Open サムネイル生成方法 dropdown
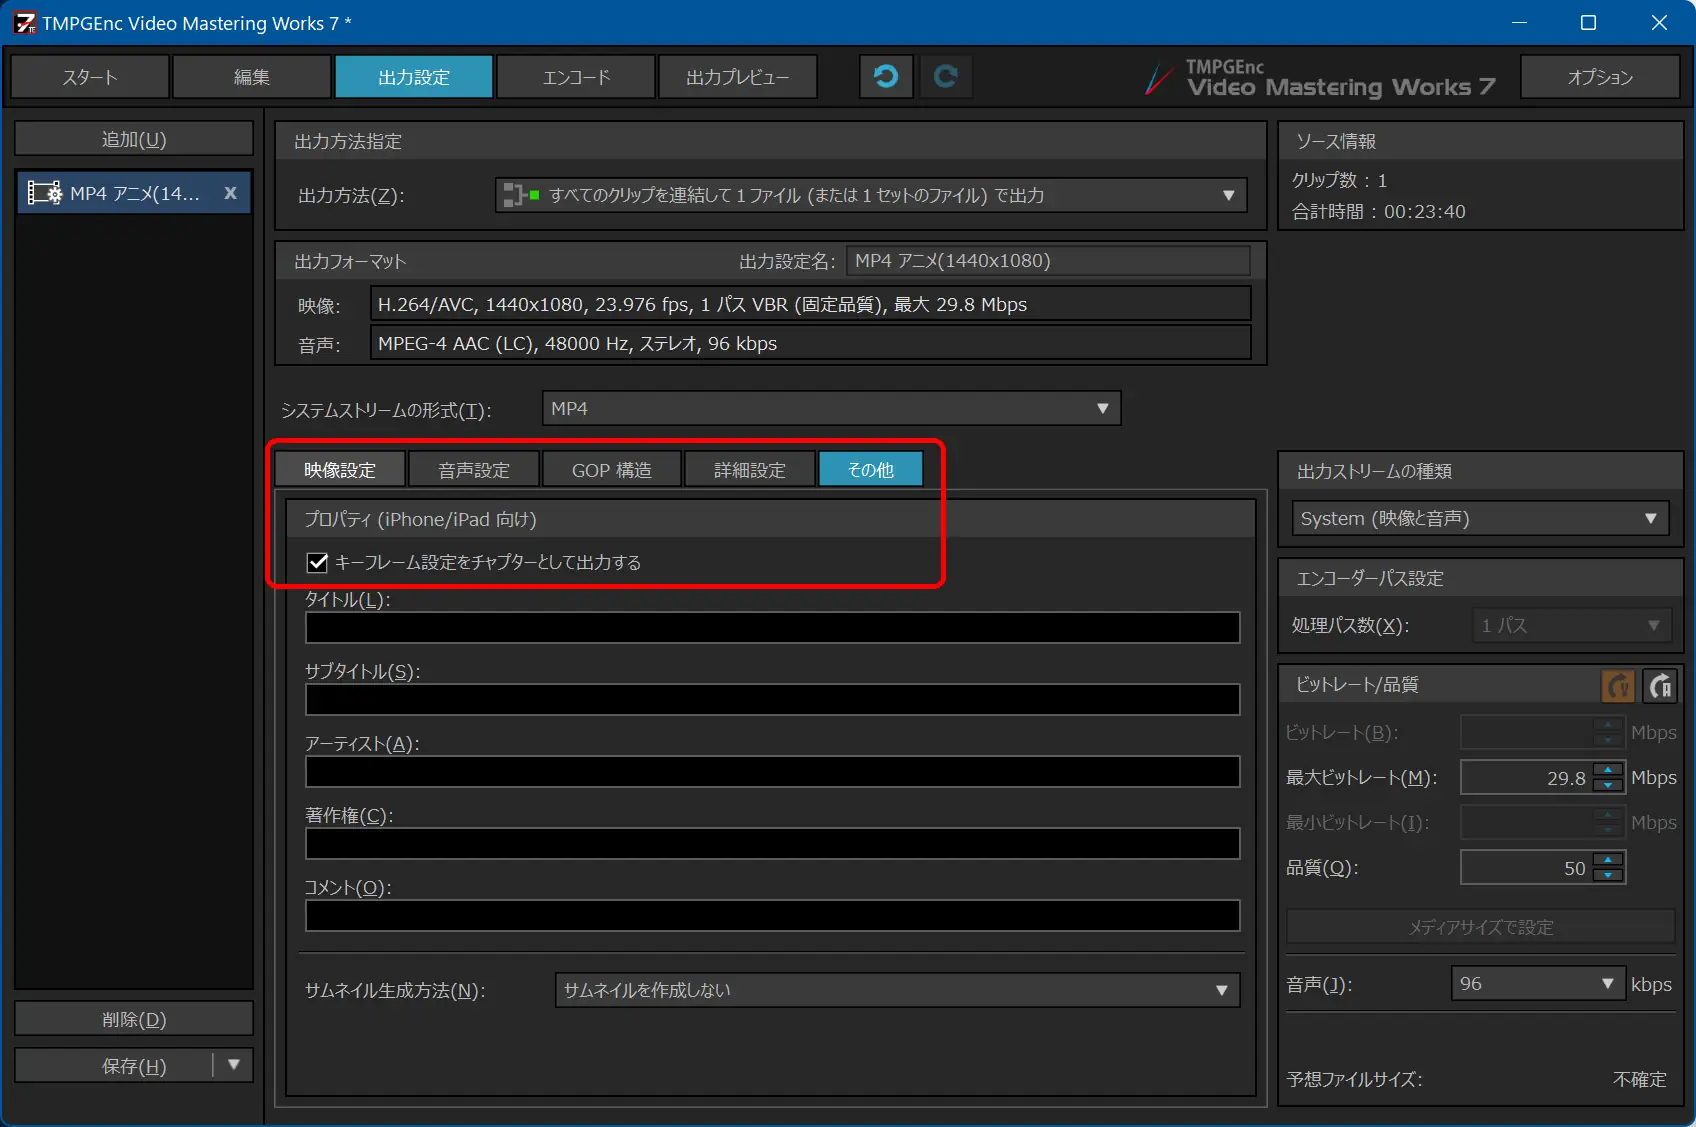1696x1127 pixels. click(897, 990)
